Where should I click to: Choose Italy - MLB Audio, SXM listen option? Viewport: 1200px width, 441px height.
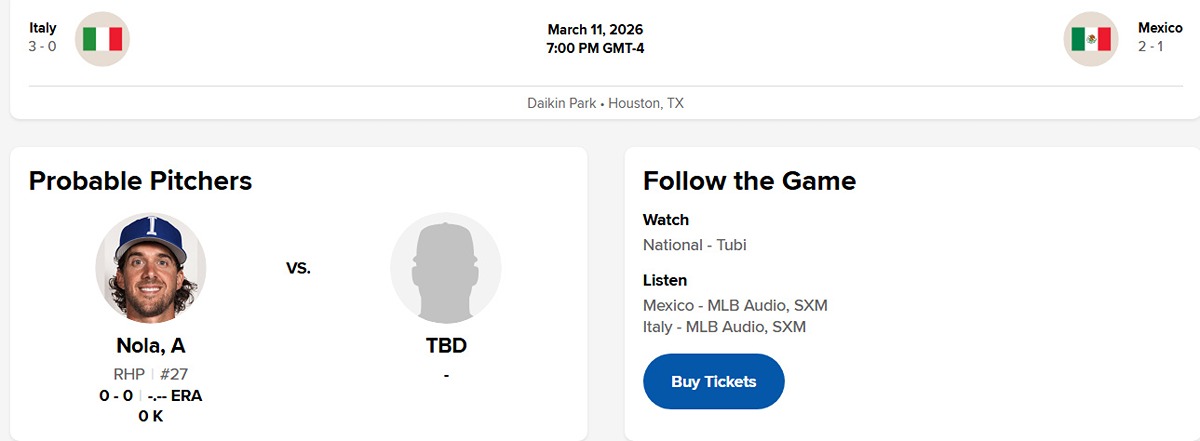724,327
